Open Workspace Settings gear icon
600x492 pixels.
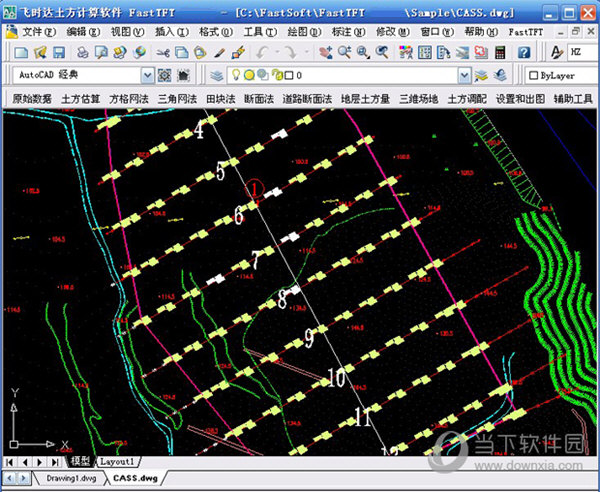[x=165, y=75]
